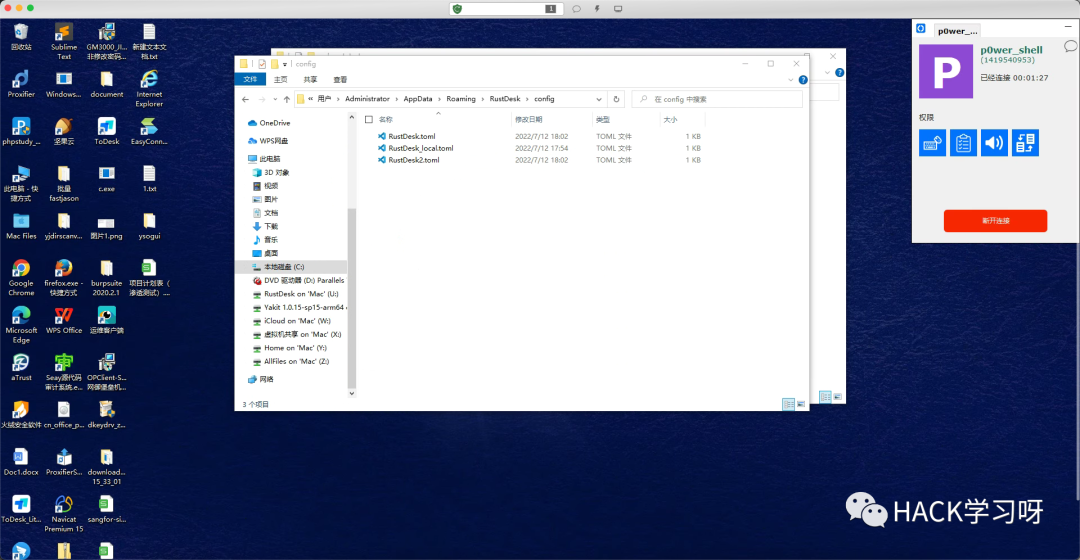Open WPS Office desktop icon
Screen dimensions: 1080x560
click(x=63, y=320)
